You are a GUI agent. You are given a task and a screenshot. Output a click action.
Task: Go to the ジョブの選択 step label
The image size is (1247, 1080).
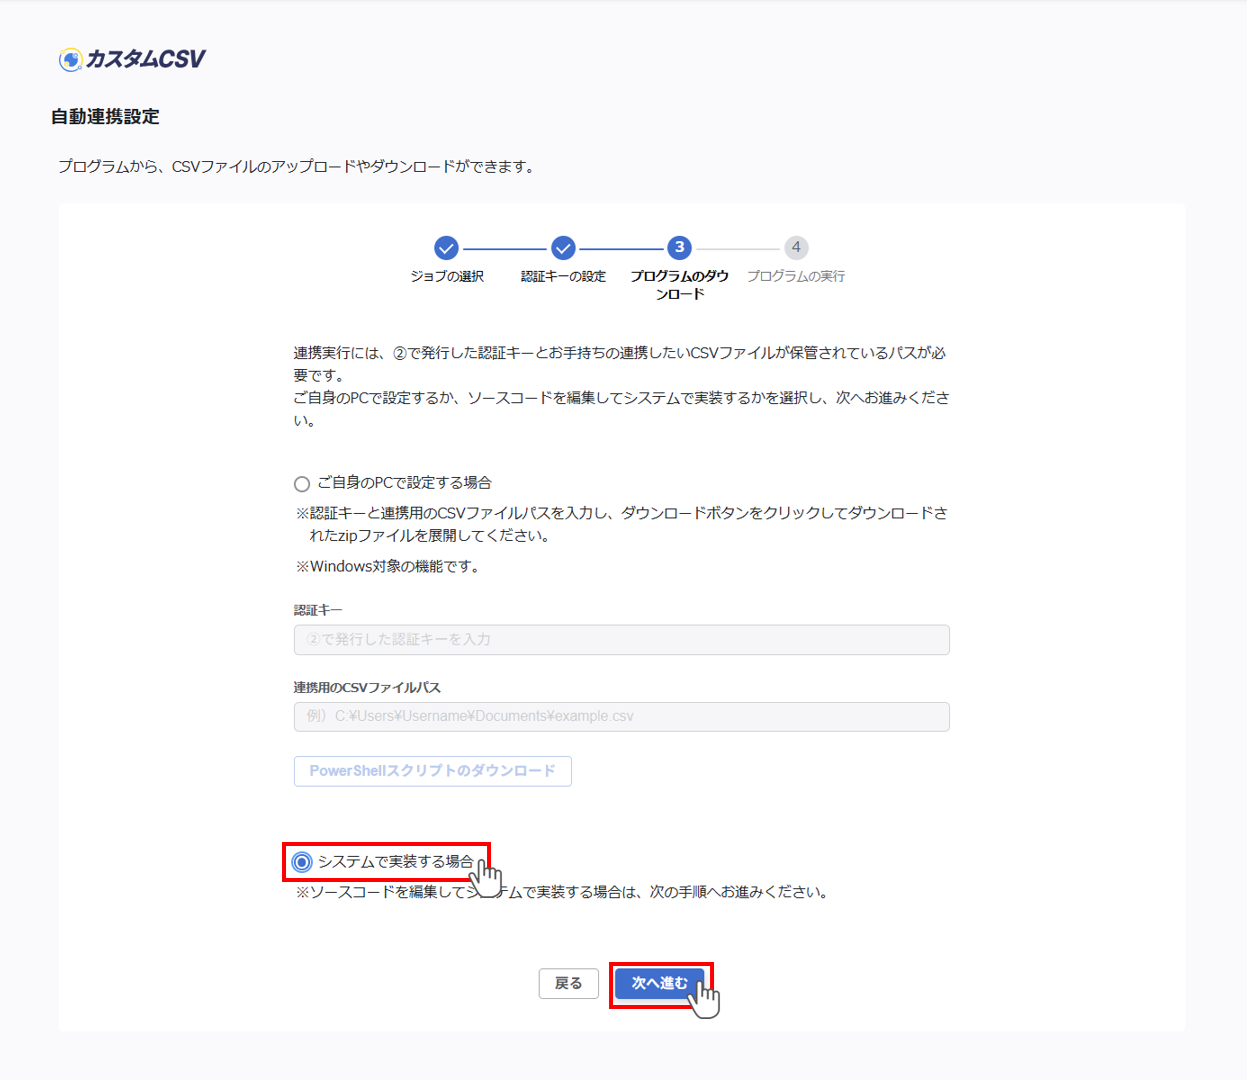click(x=447, y=277)
